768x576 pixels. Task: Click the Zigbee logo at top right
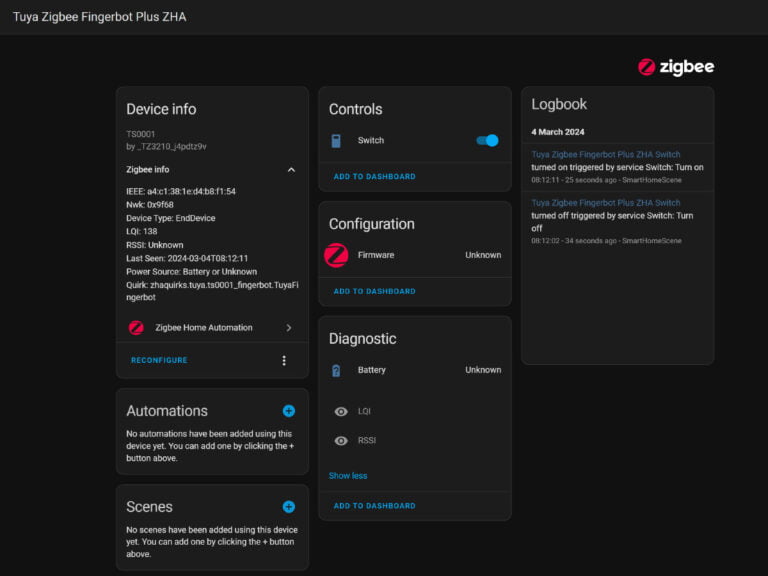(x=675, y=67)
